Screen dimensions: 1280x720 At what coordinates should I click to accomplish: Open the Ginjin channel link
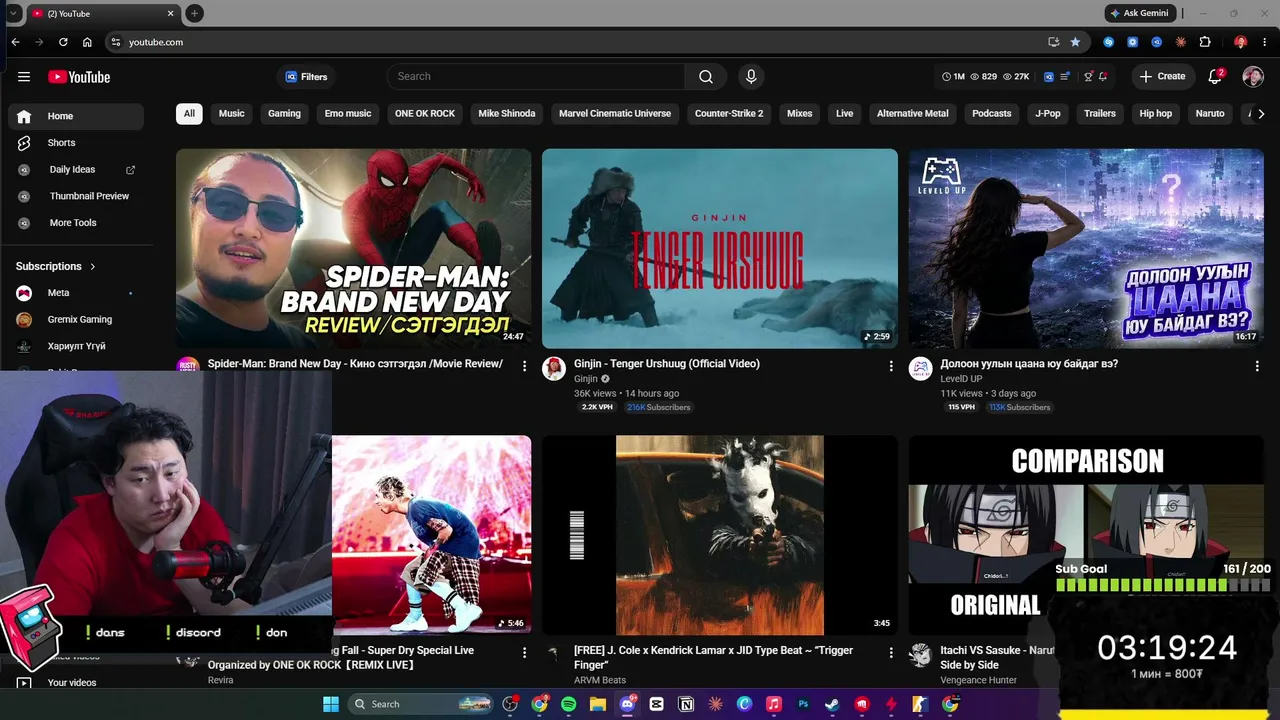[586, 379]
